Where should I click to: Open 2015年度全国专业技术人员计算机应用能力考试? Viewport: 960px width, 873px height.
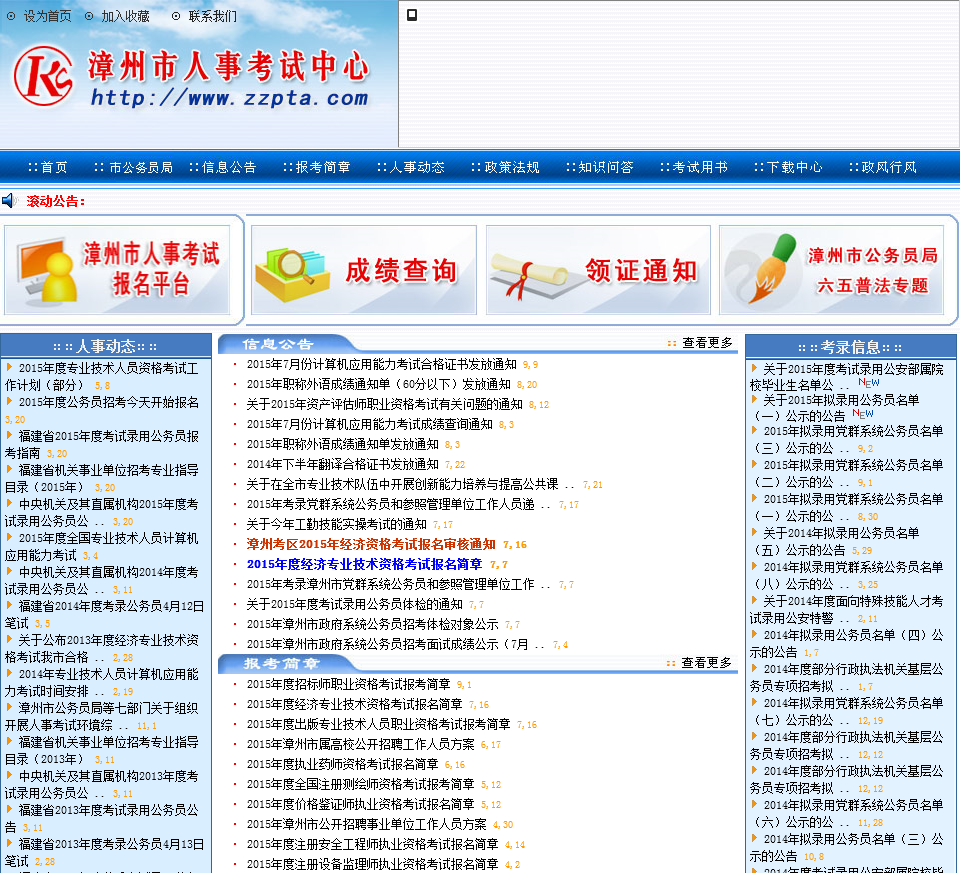click(x=102, y=547)
